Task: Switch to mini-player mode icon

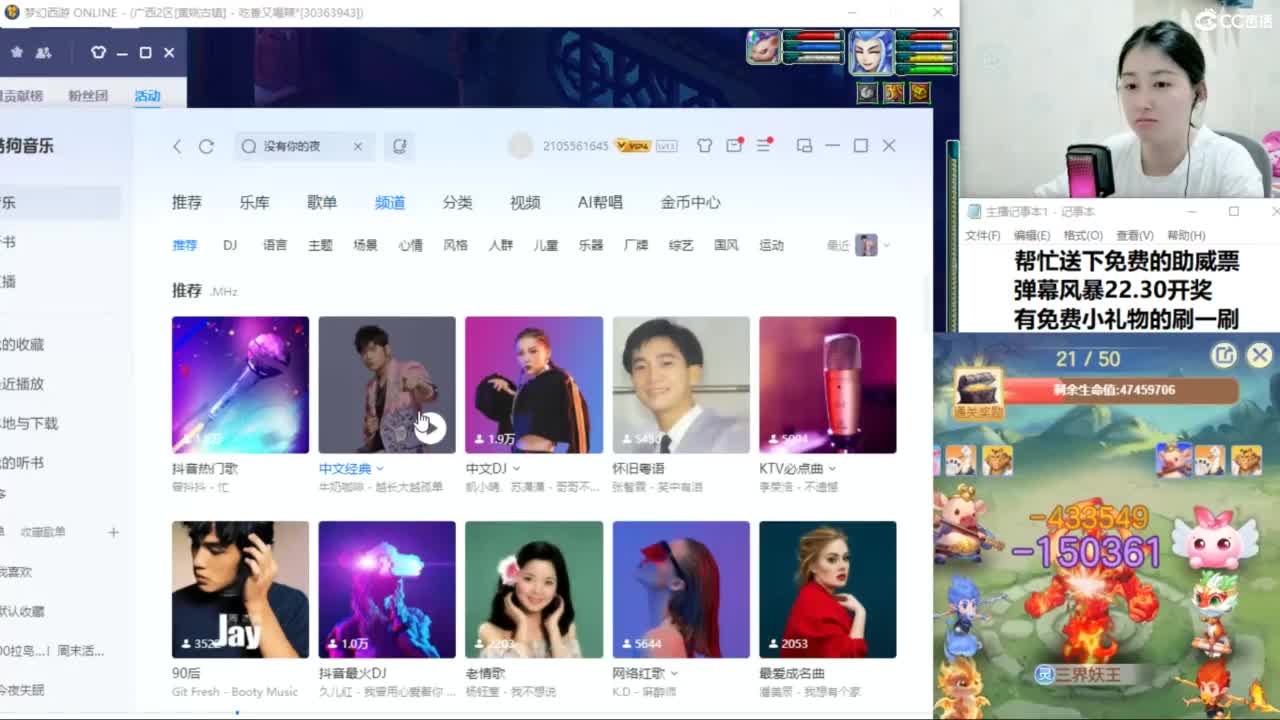Action: [x=803, y=146]
